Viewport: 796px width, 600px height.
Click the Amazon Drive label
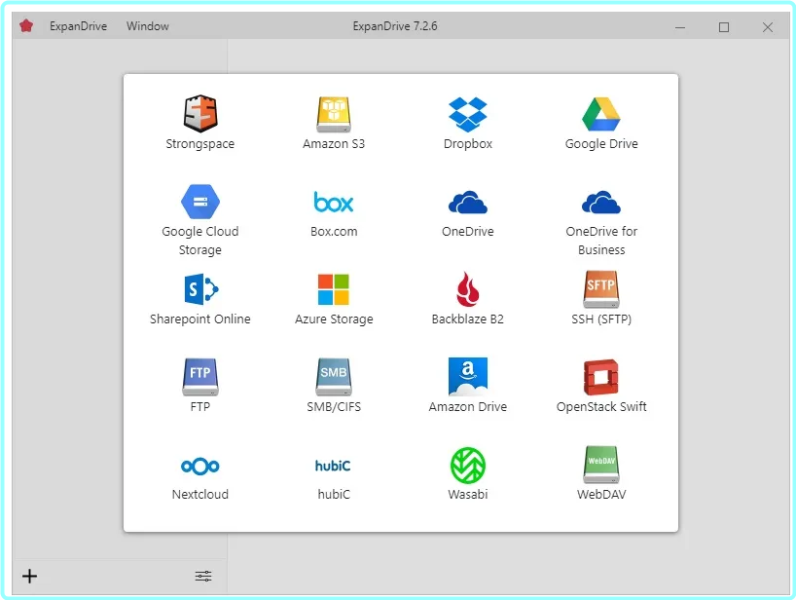[x=468, y=407]
